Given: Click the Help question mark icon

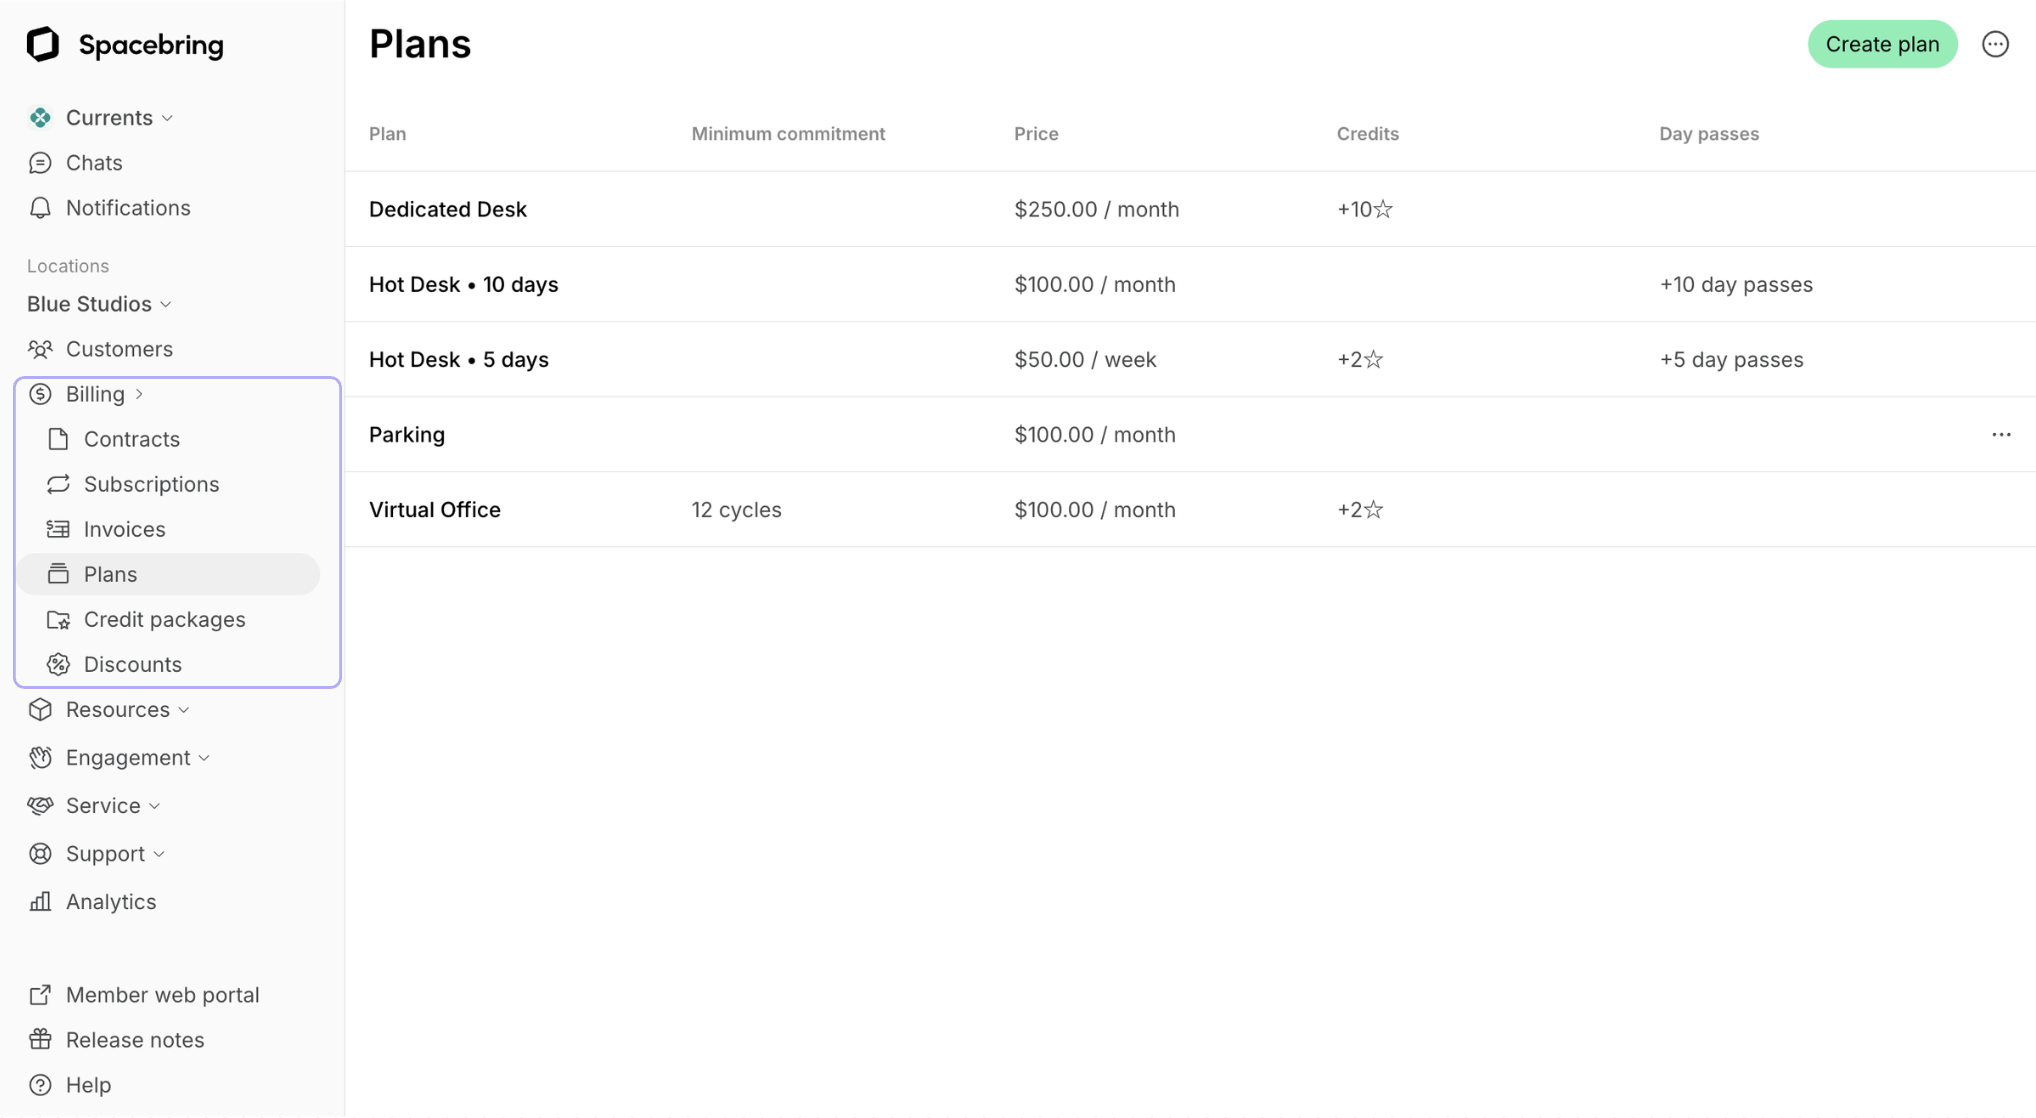Looking at the screenshot, I should pos(40,1085).
